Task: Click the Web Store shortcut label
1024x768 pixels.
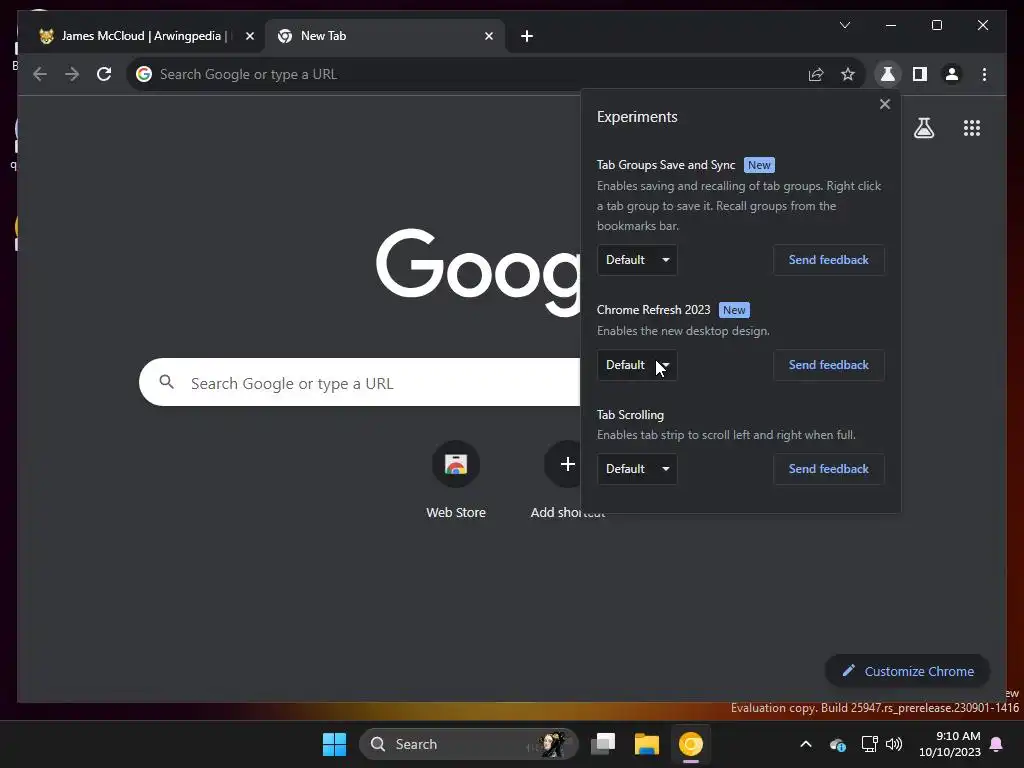Action: (x=456, y=513)
